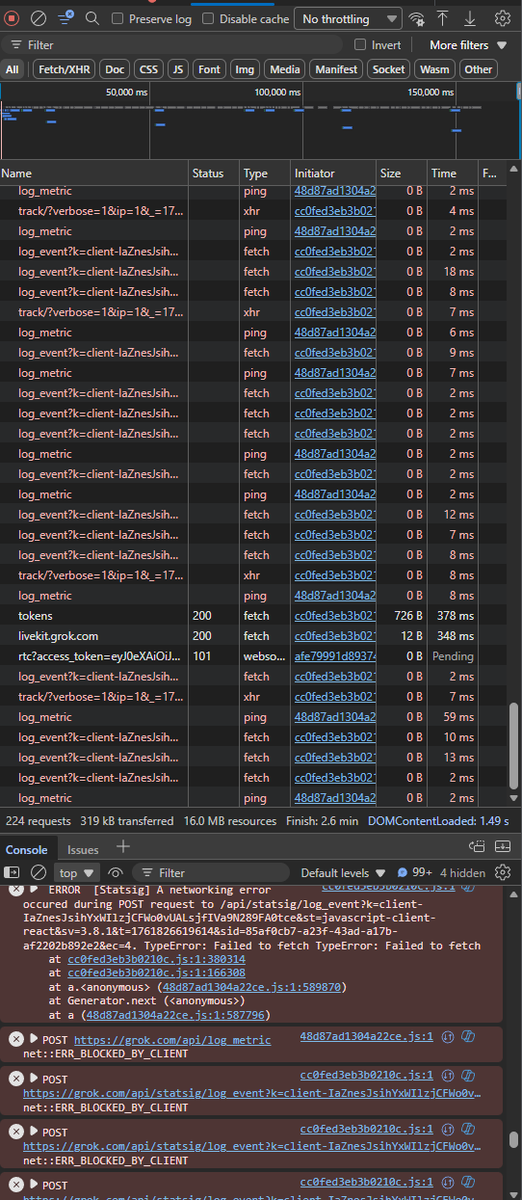Screen dimensions: 522x1200
Task: Select the rtc?access_token websocket request
Action: point(255,656)
